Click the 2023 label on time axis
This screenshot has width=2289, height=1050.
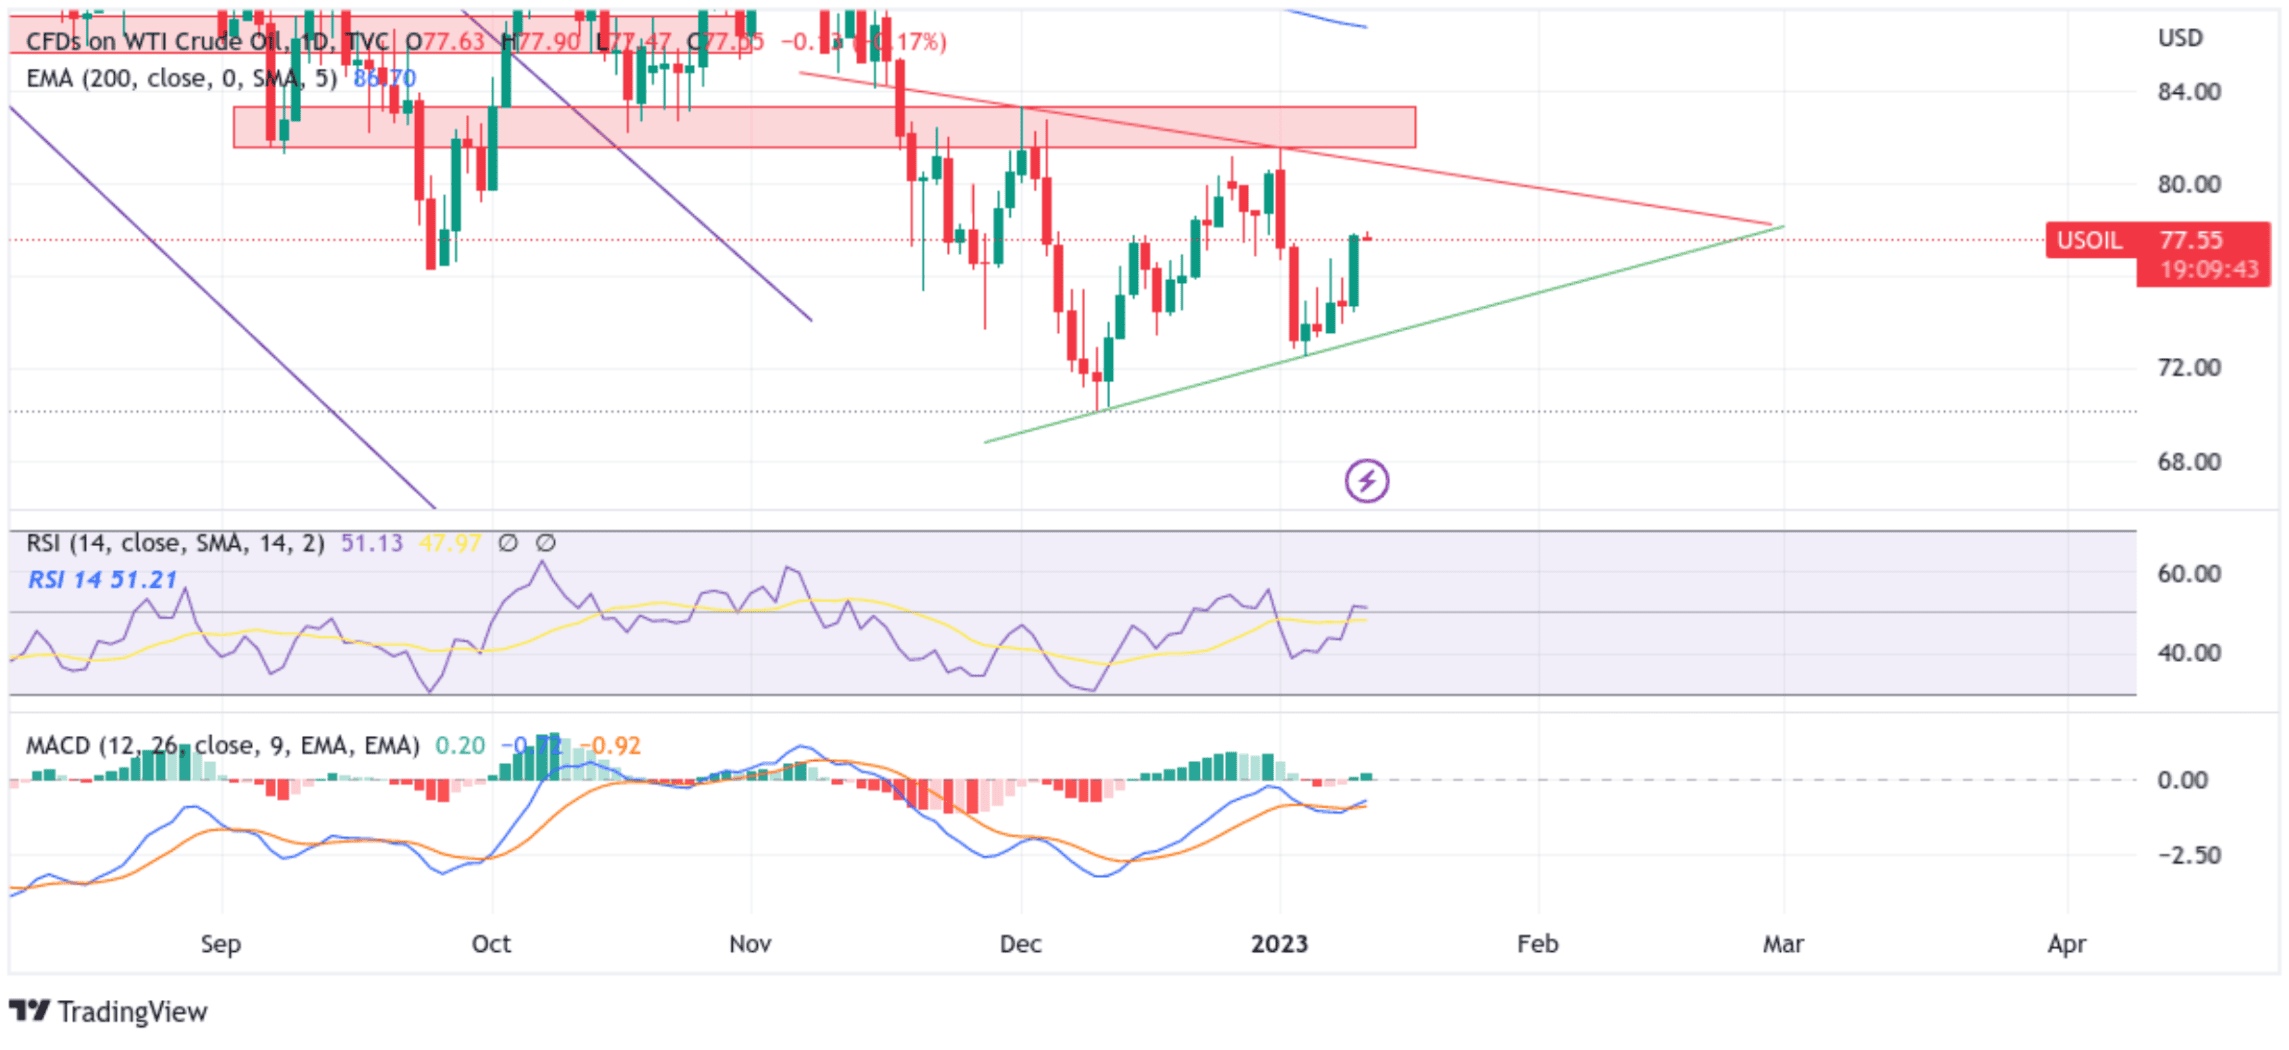tap(1279, 944)
